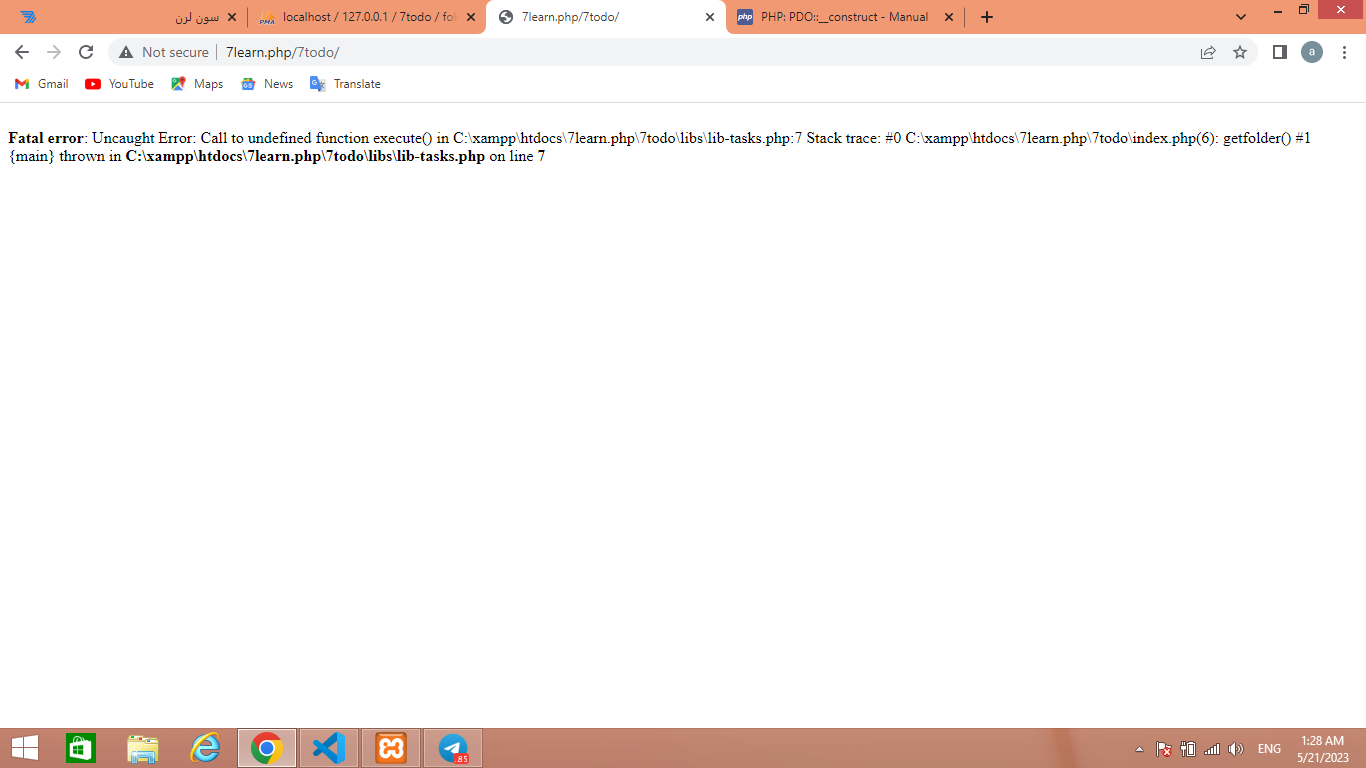Open a new browser tab
This screenshot has width=1366, height=768.
click(987, 17)
